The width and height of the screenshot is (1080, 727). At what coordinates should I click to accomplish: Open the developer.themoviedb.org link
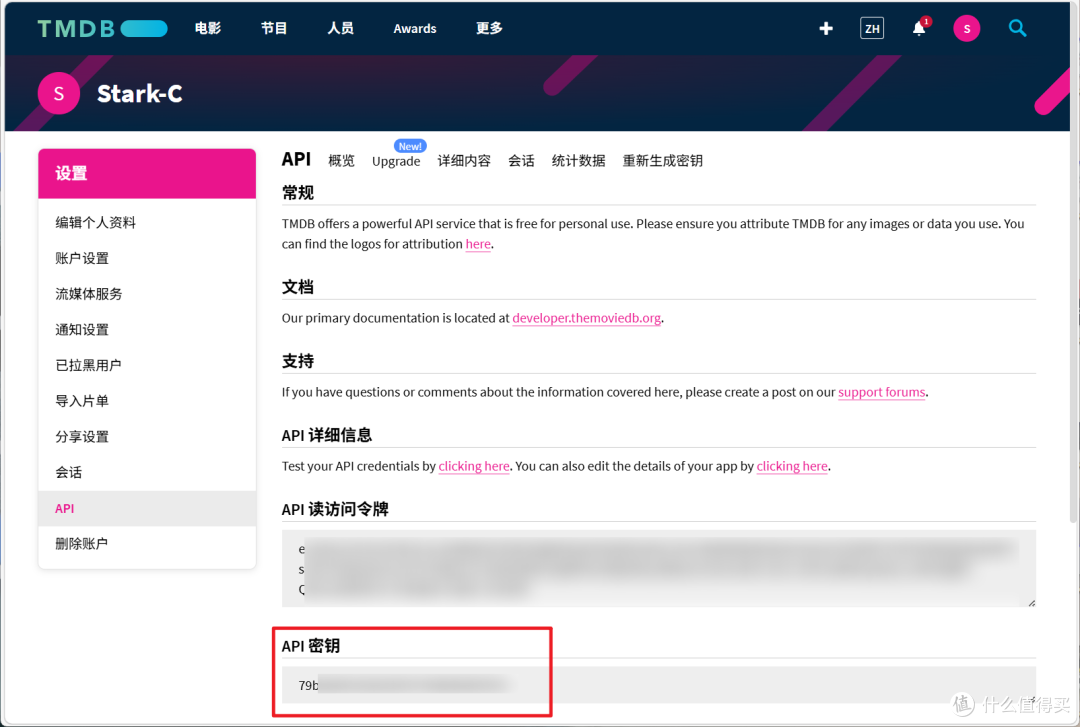click(x=587, y=318)
